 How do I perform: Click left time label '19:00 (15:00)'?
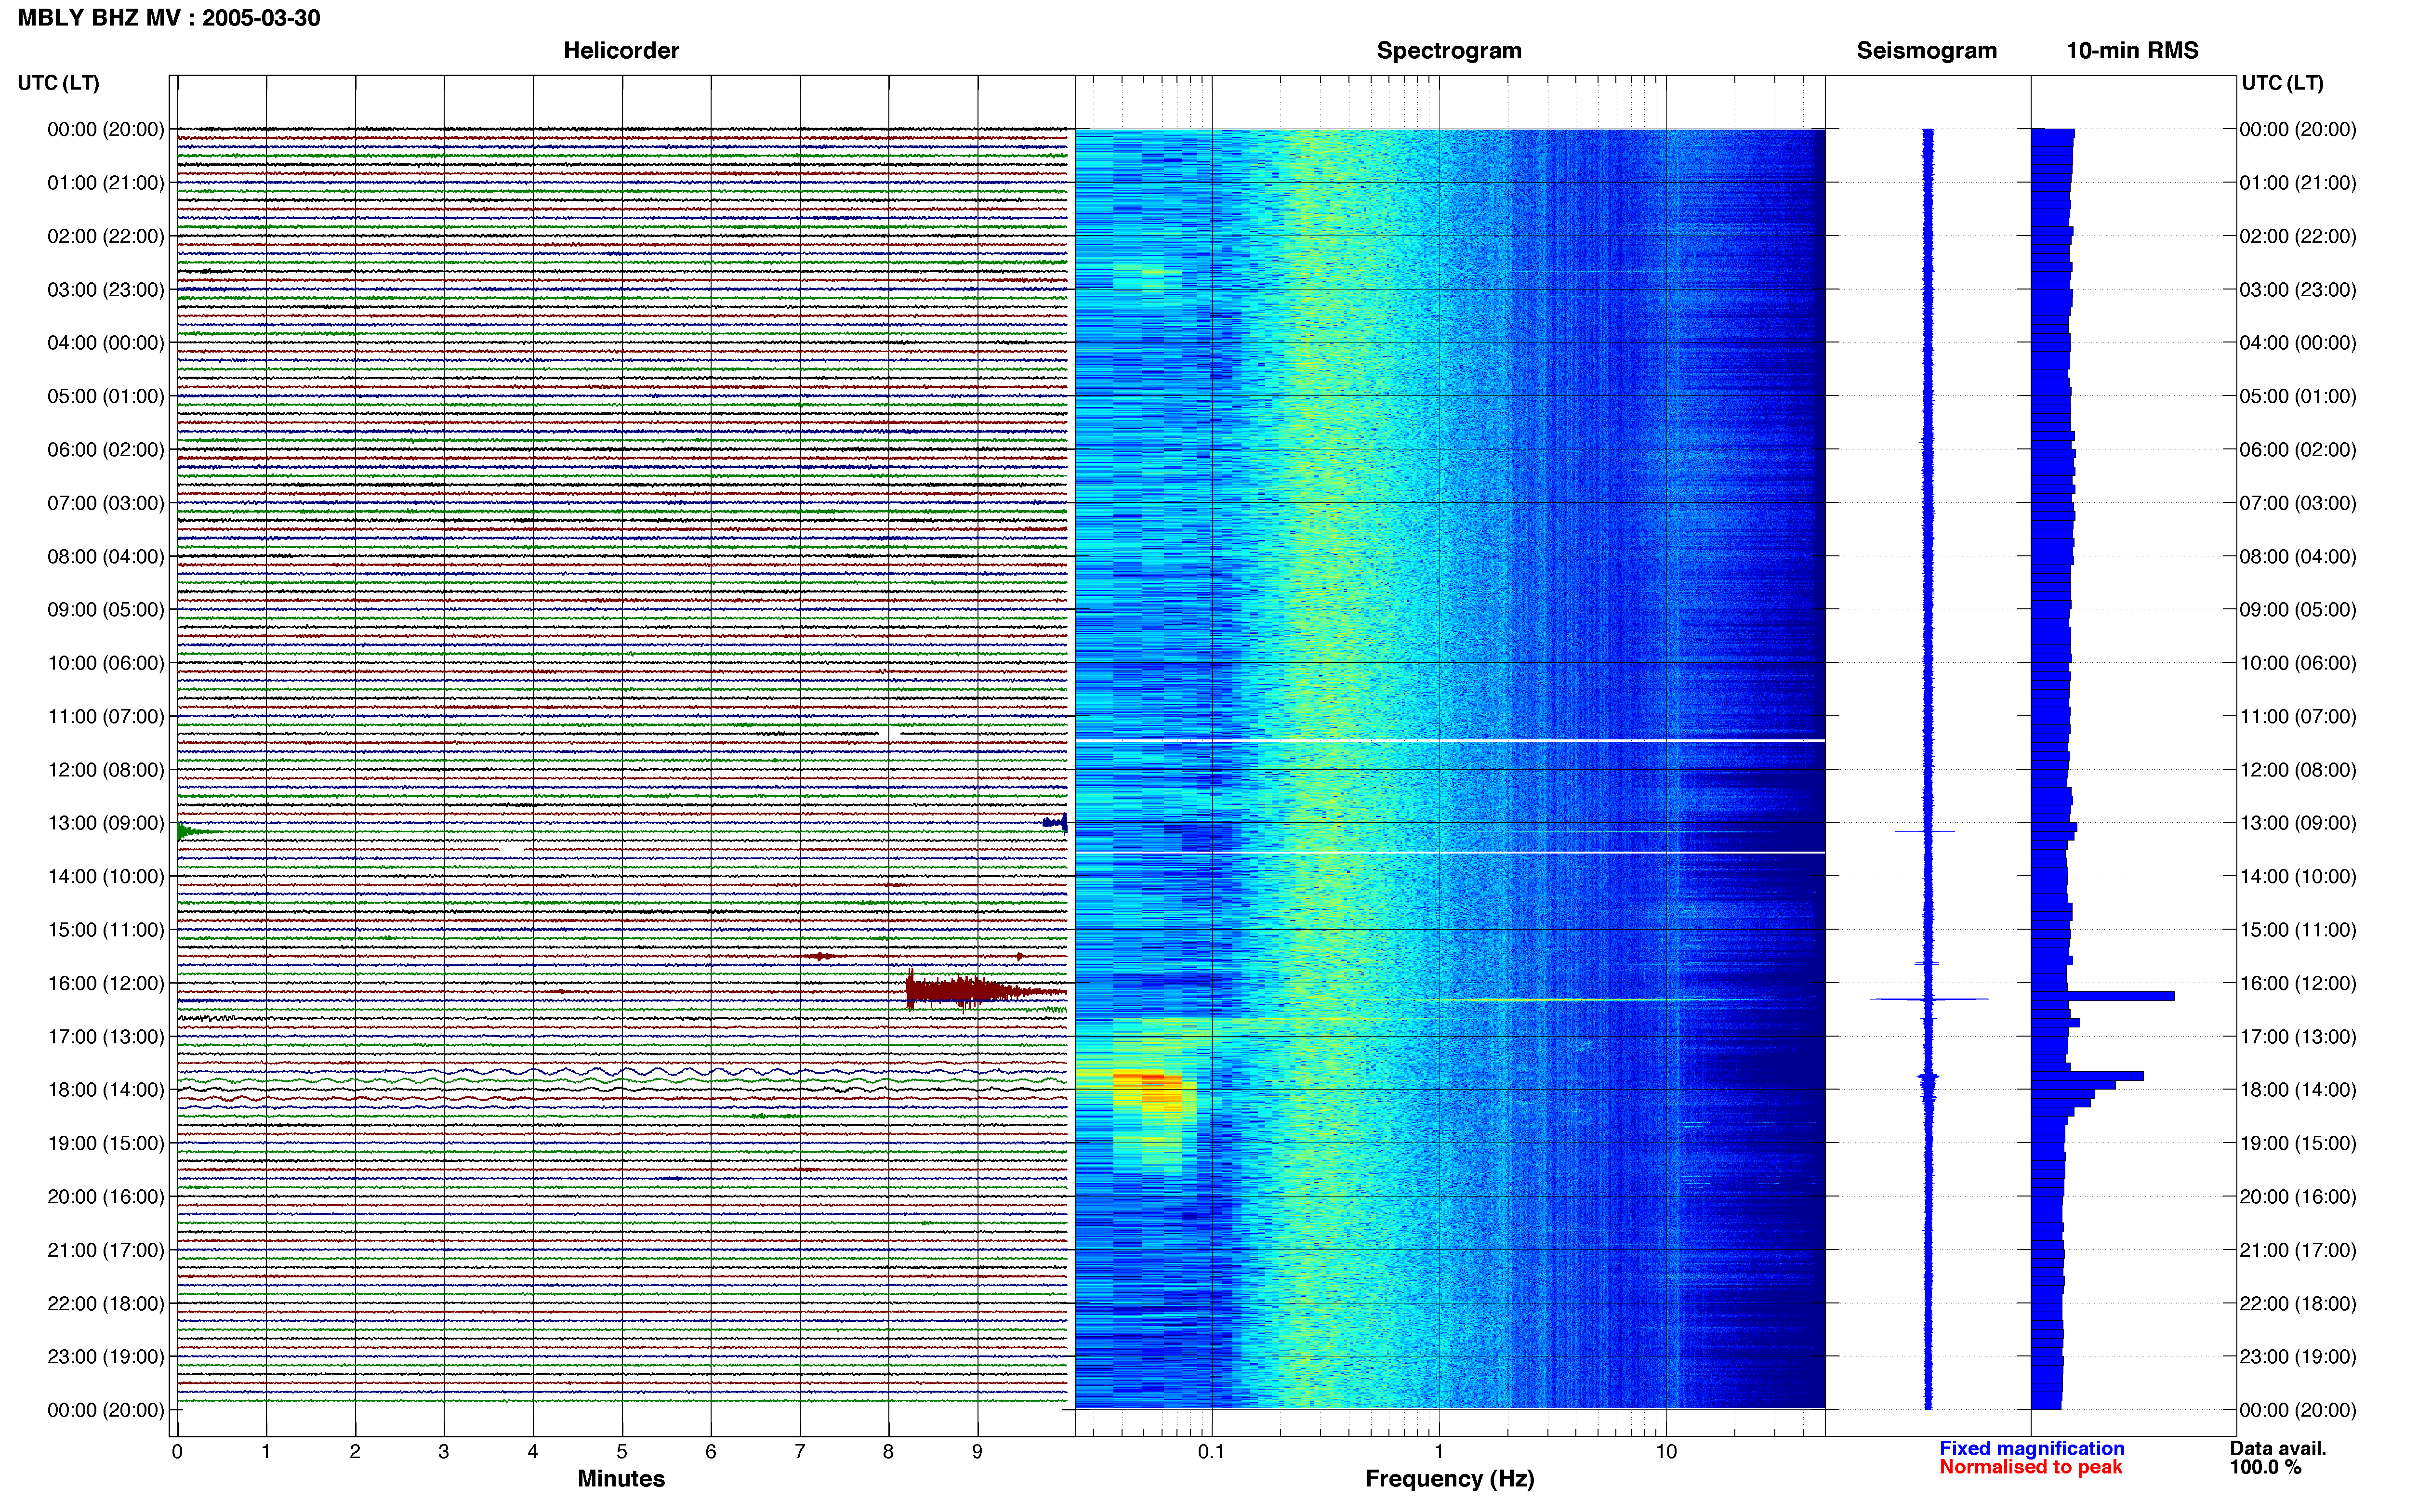(x=106, y=1143)
